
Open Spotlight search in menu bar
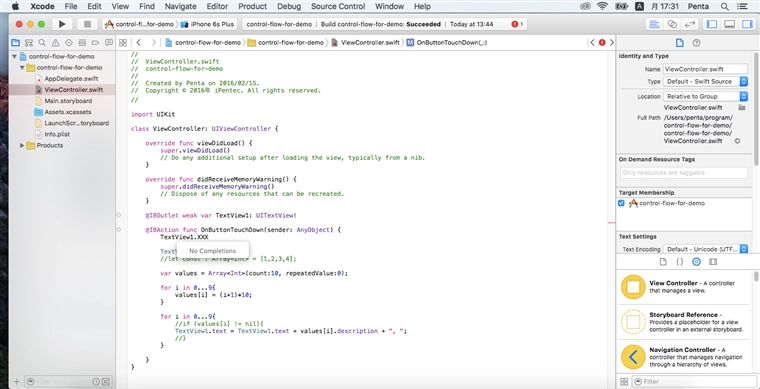pyautogui.click(x=724, y=6)
